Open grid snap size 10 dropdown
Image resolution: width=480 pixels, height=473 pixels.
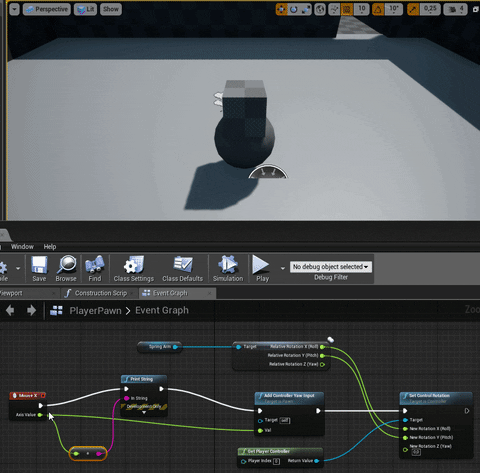click(362, 9)
